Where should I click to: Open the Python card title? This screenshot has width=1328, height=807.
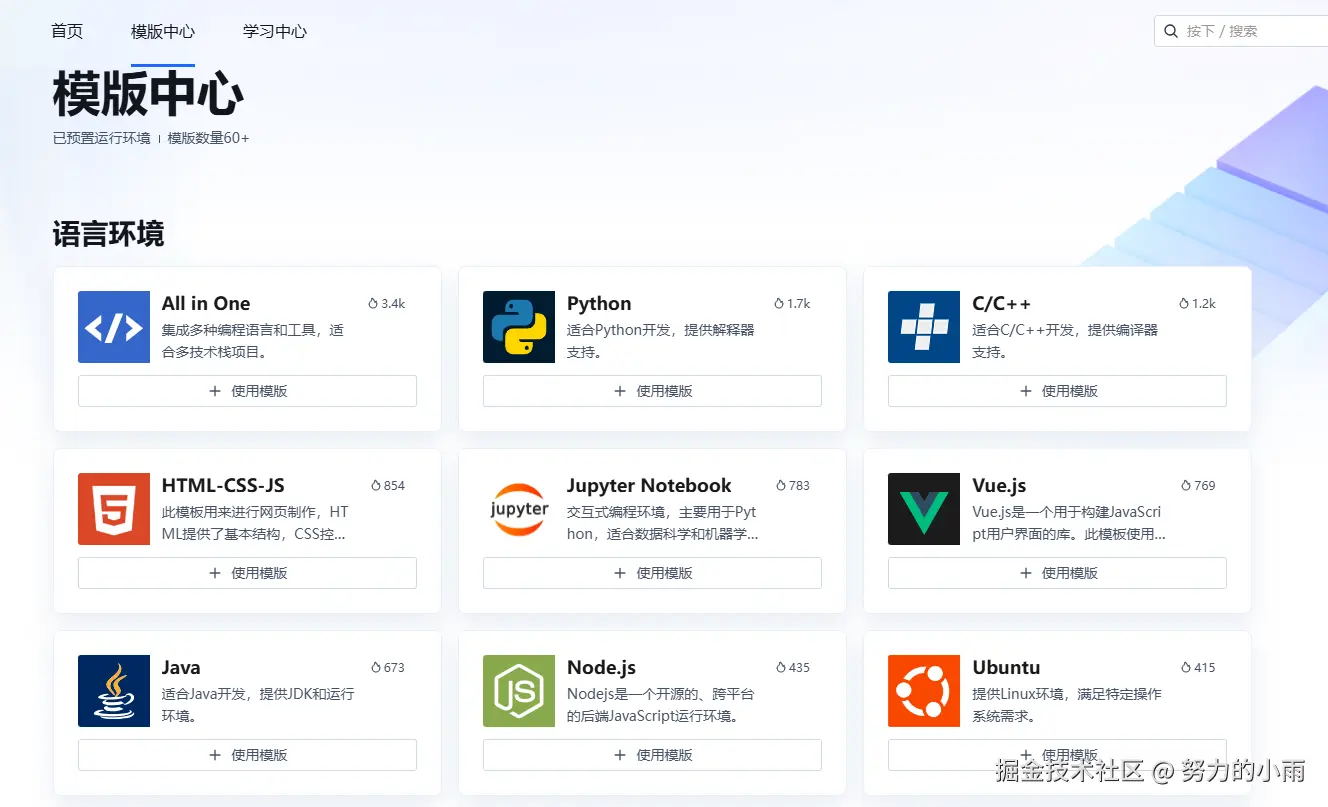click(599, 303)
